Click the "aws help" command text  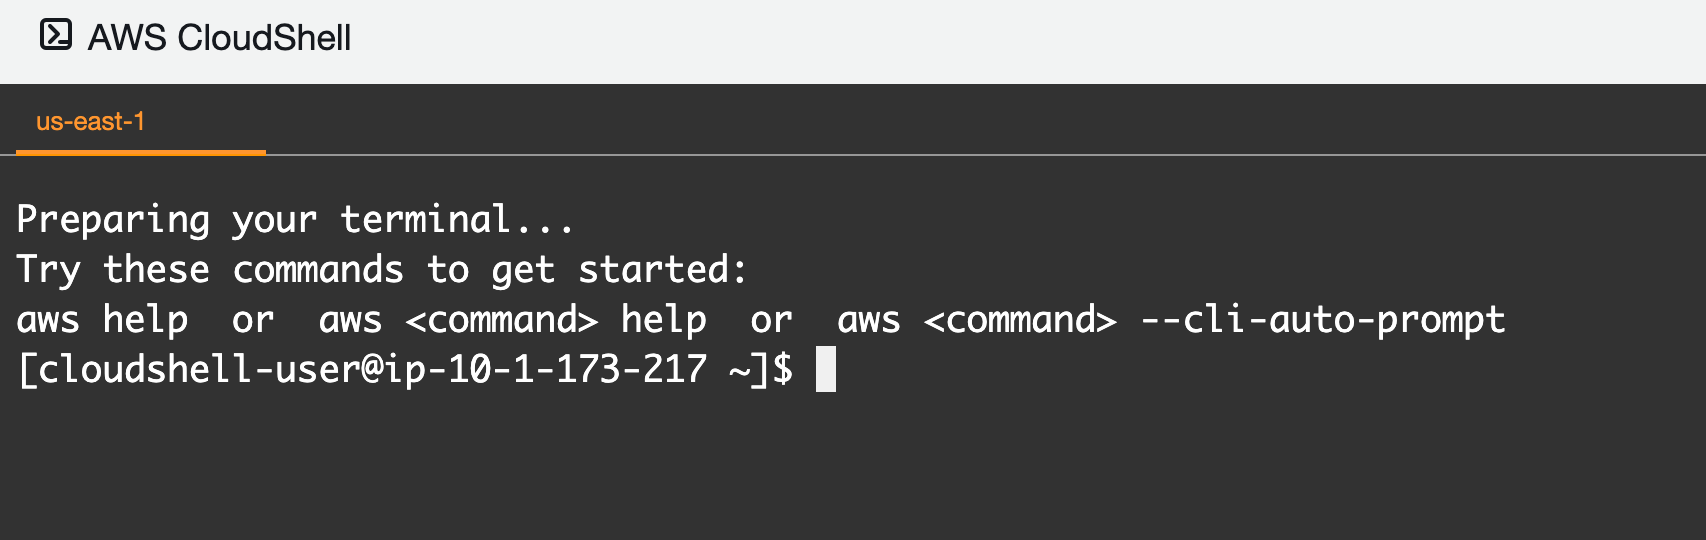point(103,320)
